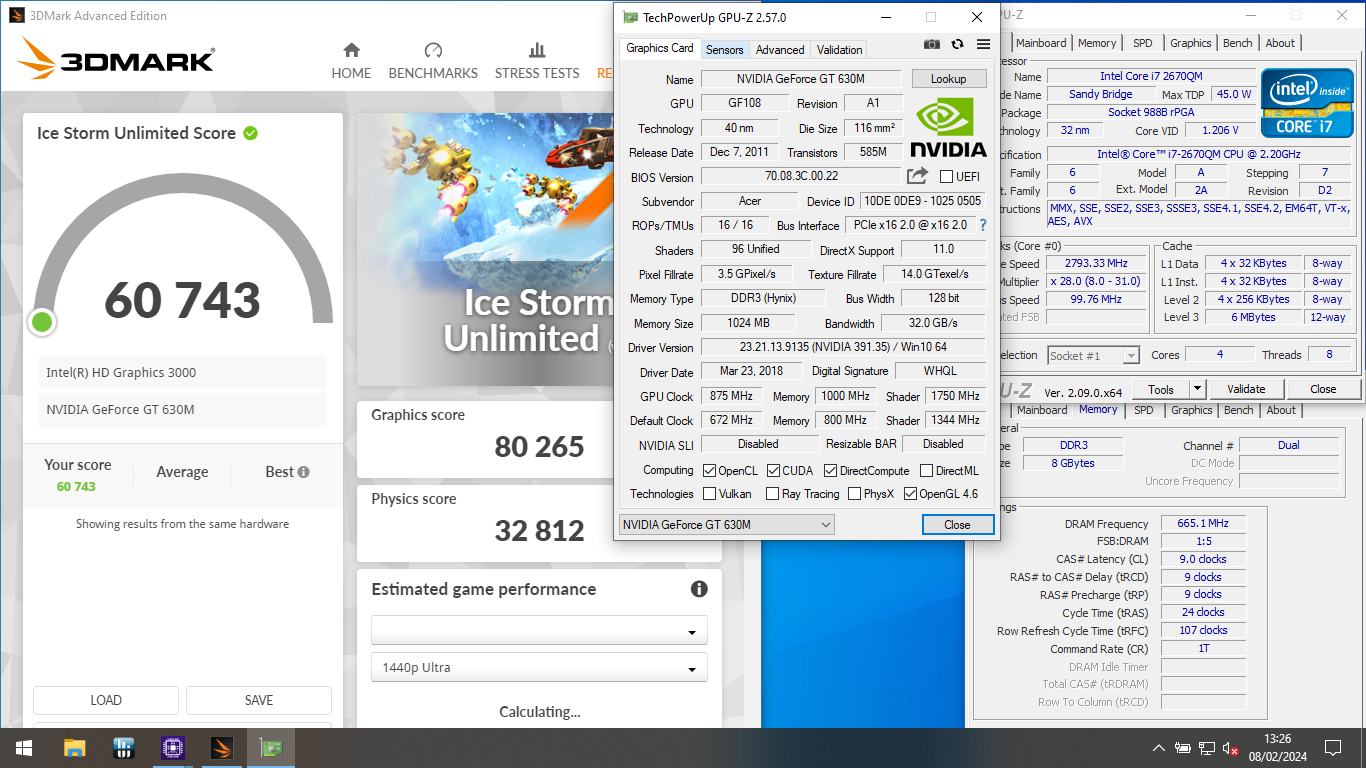Open the Windows Start menu
The image size is (1366, 768).
pos(24,748)
